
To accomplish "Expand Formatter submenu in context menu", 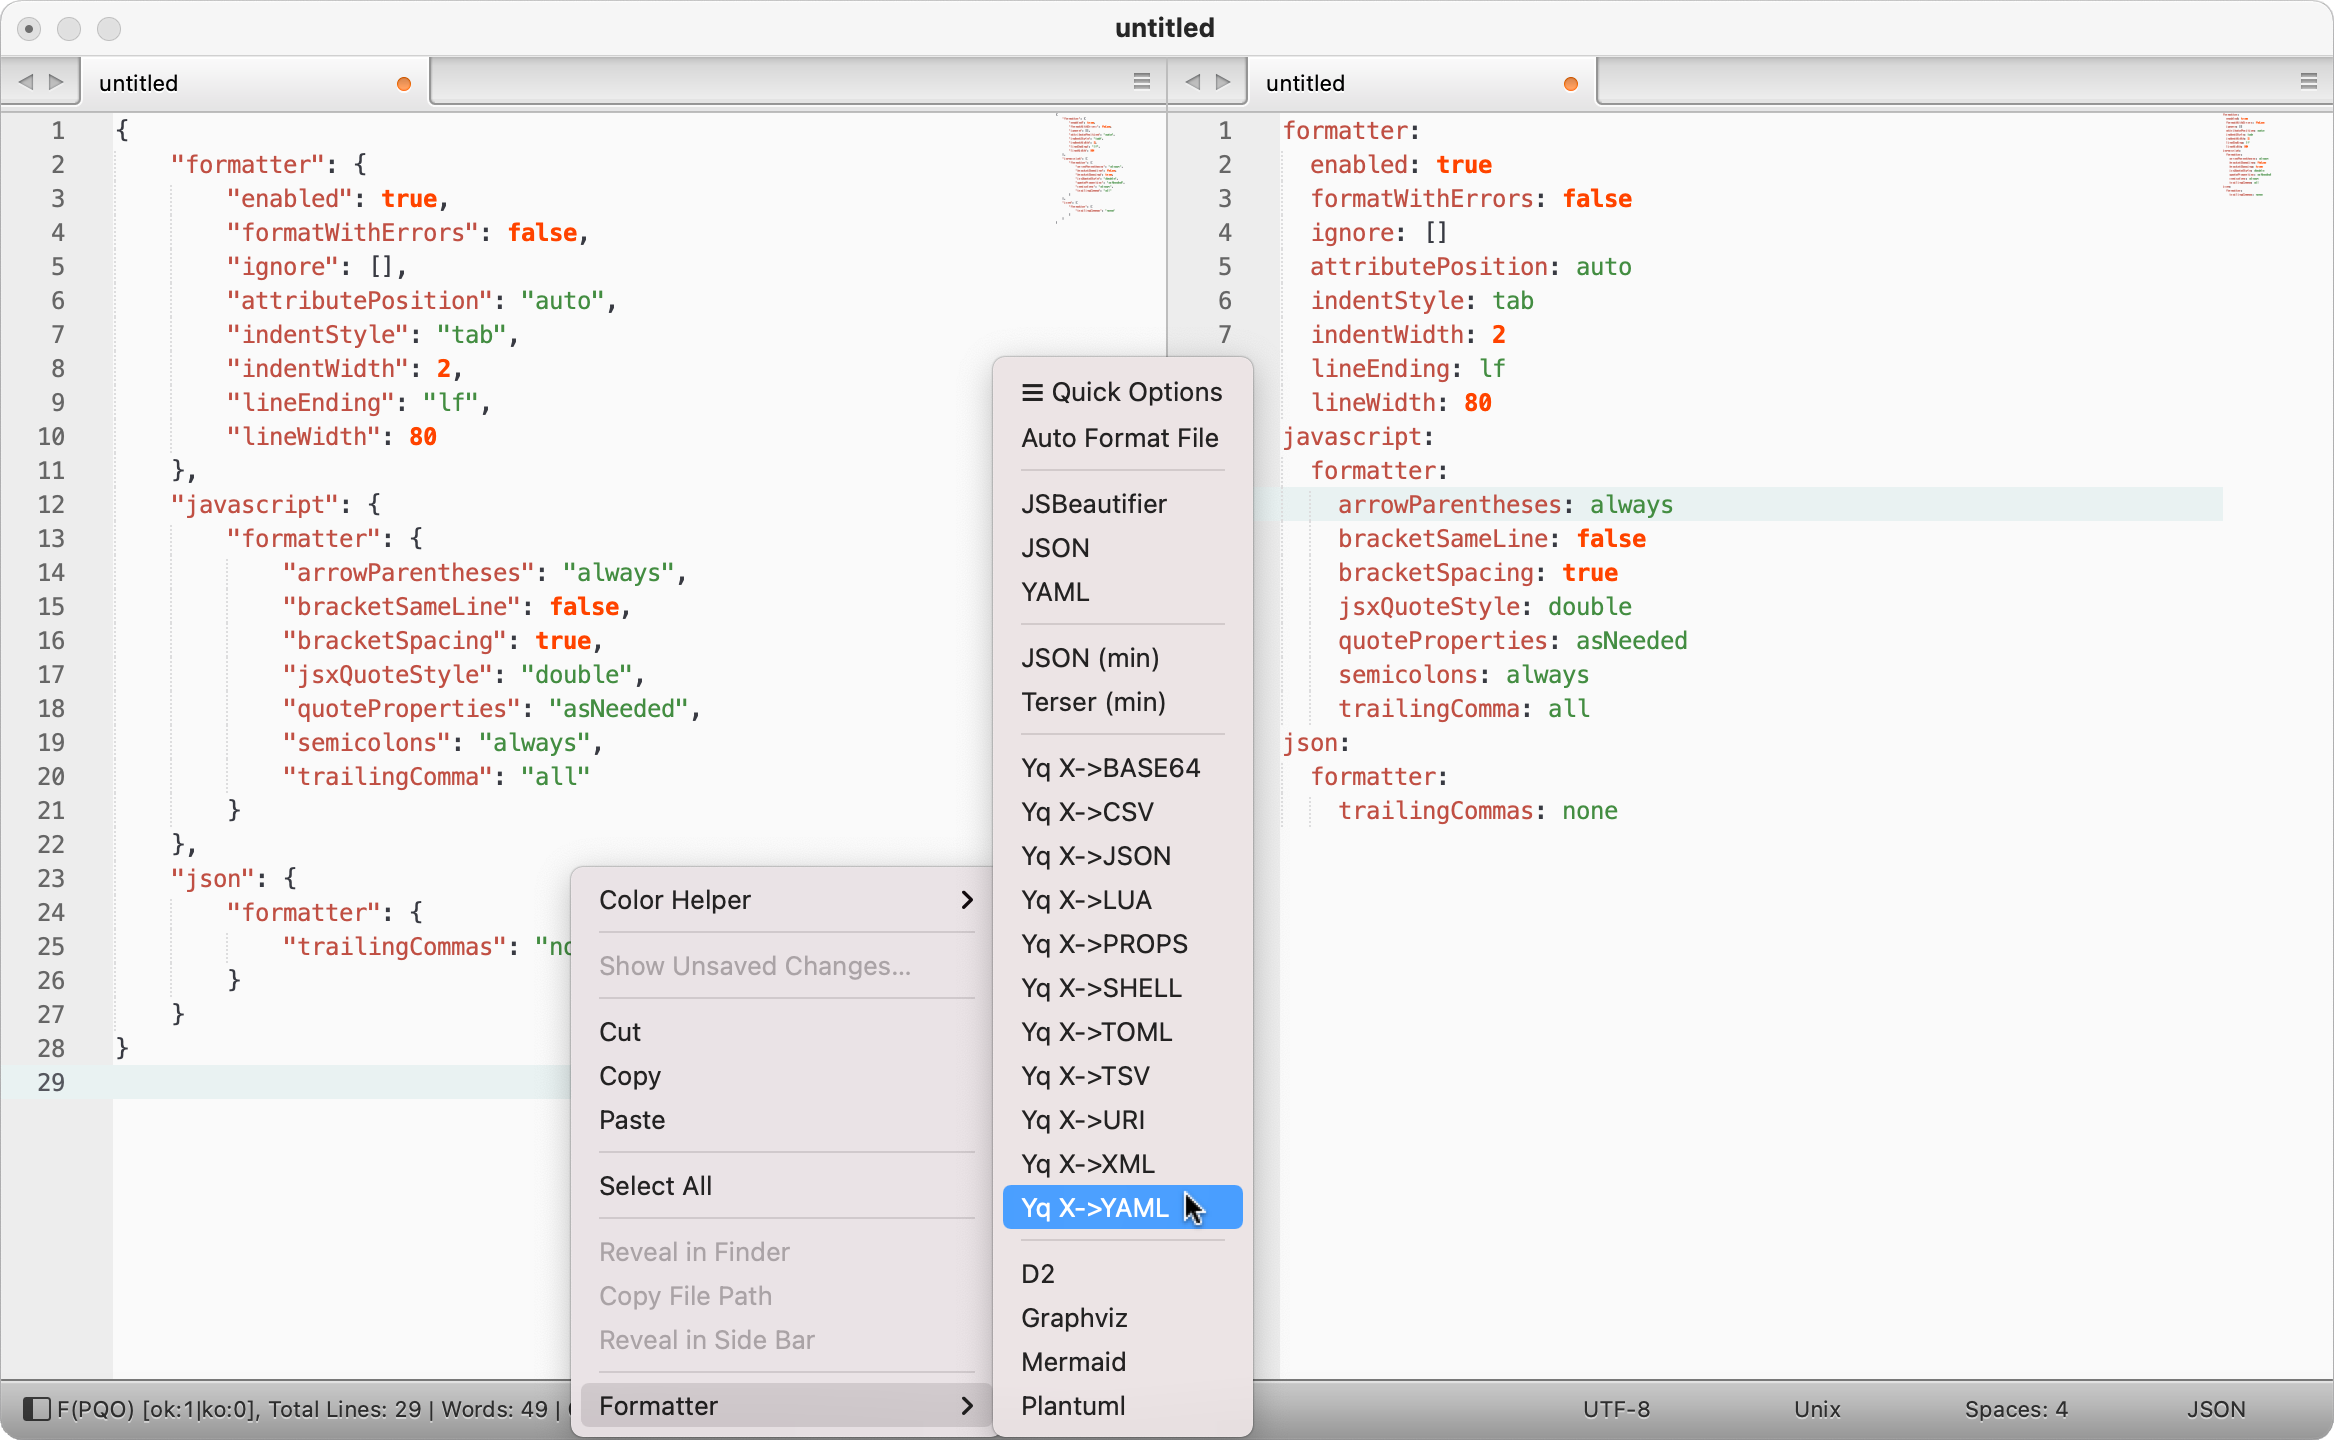I will [785, 1405].
